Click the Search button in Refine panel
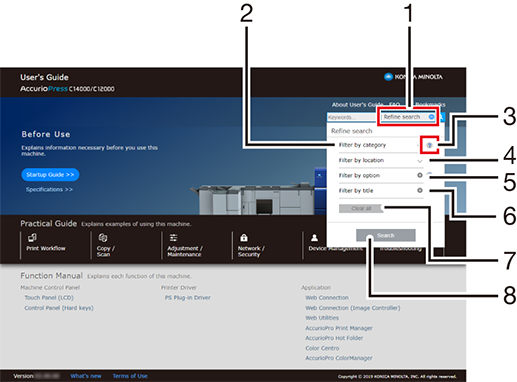 (386, 235)
